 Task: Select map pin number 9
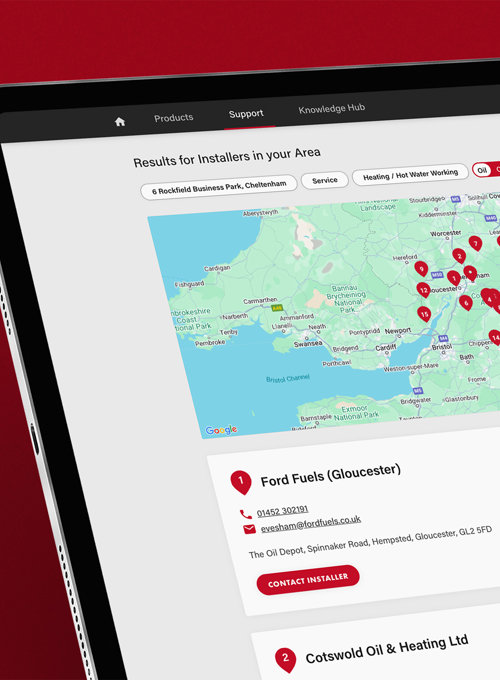(421, 269)
